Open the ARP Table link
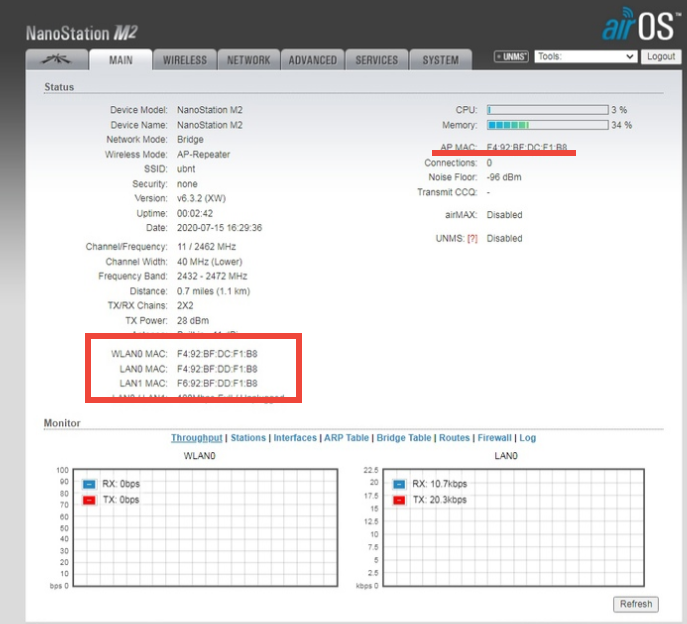Viewport: 687px width, 624px height. (x=346, y=438)
